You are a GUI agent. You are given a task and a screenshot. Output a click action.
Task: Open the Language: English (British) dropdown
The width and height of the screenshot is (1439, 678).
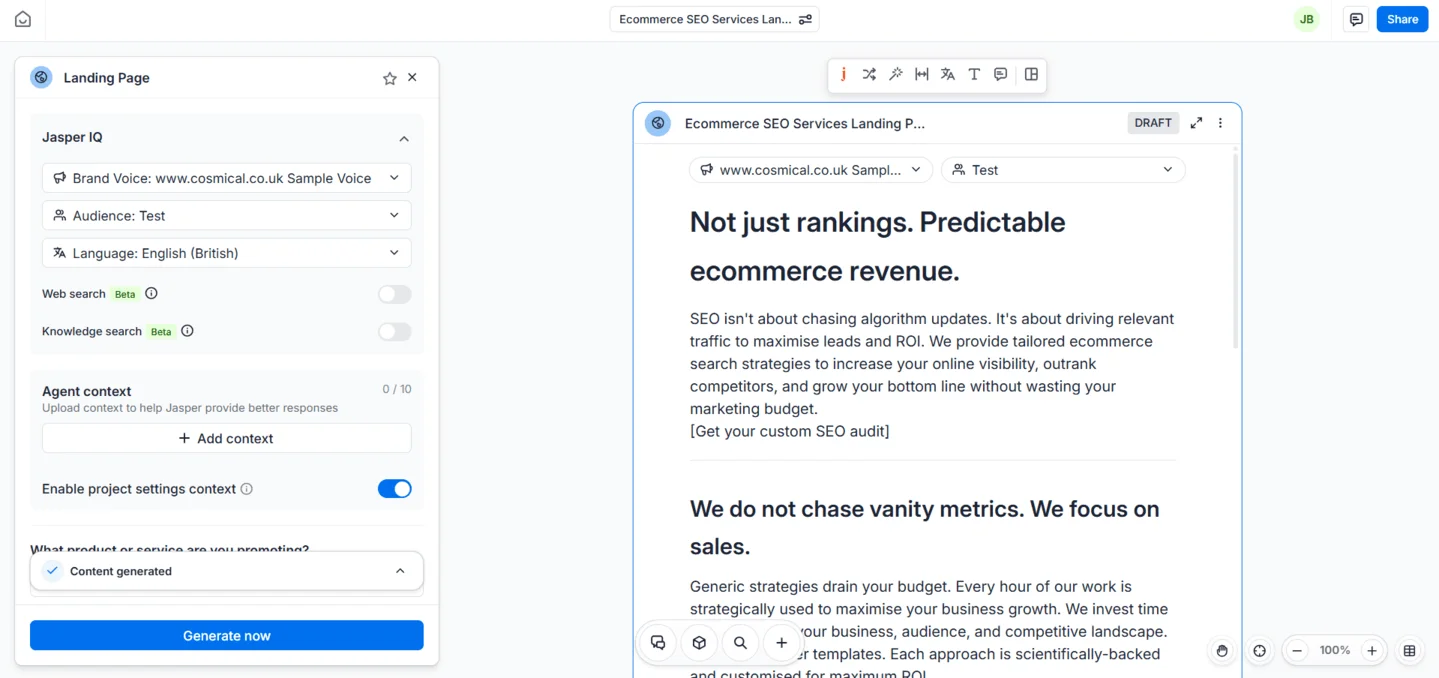tap(226, 253)
